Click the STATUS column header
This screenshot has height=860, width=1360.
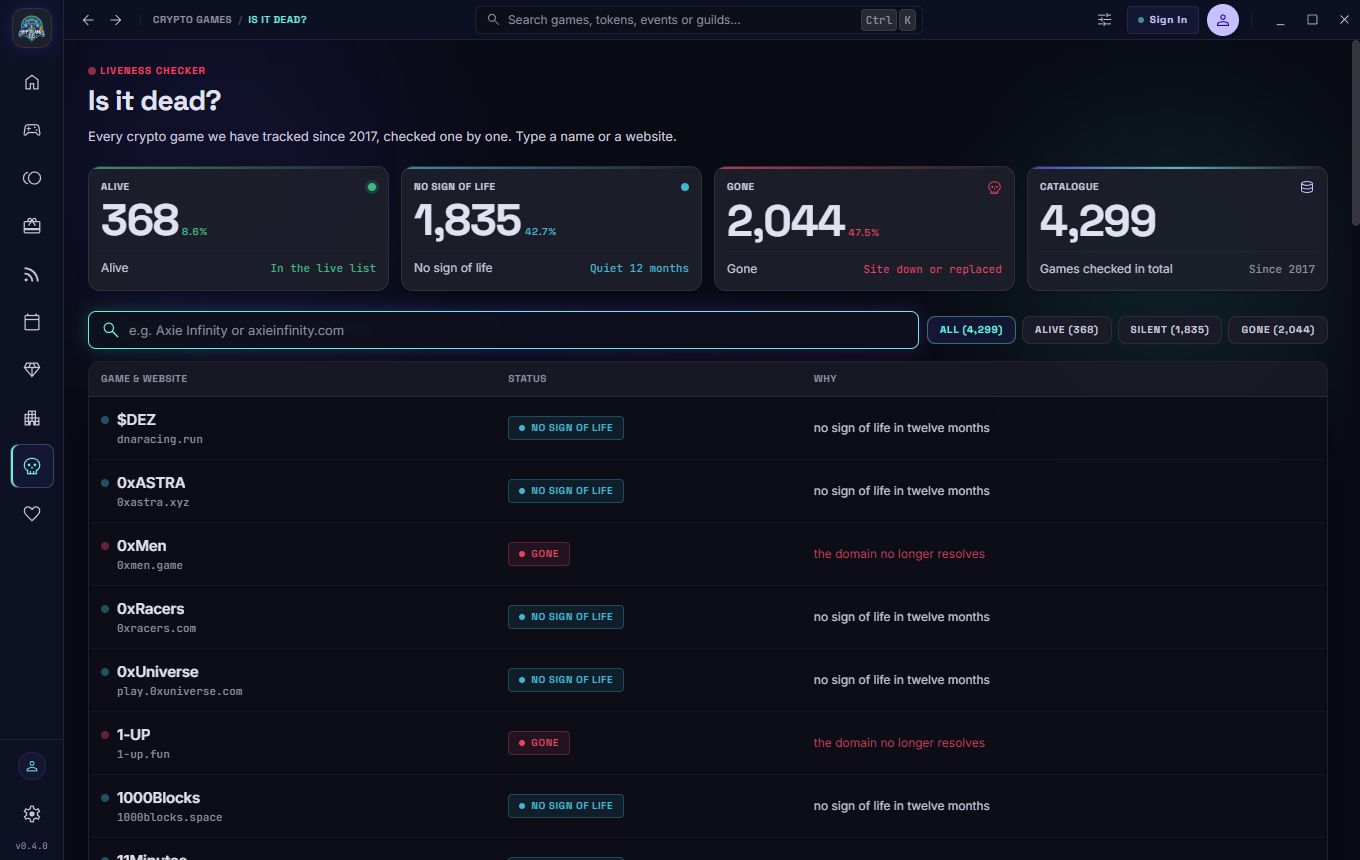[527, 379]
